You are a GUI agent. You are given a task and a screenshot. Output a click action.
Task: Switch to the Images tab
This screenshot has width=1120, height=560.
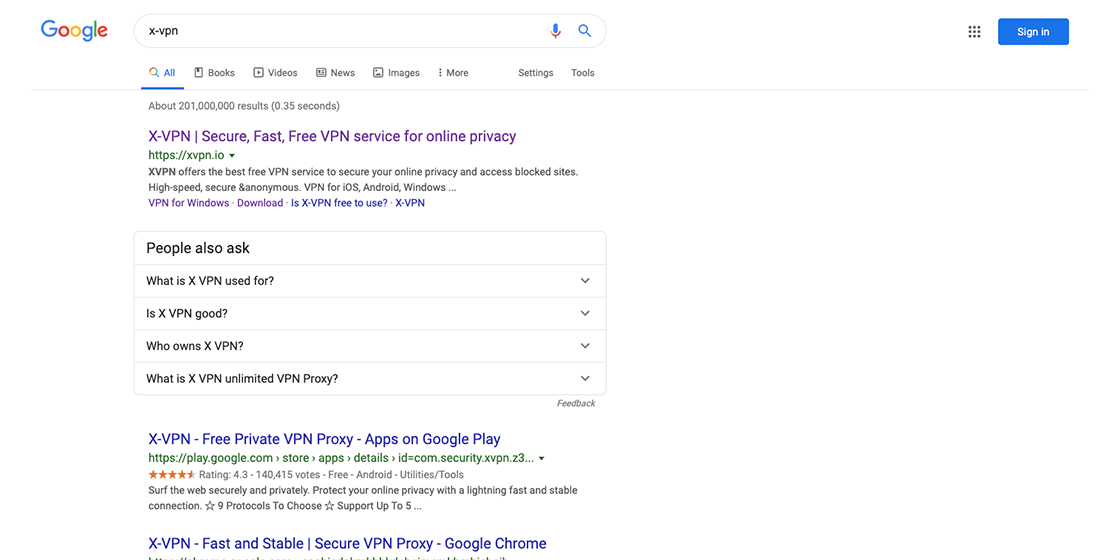396,73
